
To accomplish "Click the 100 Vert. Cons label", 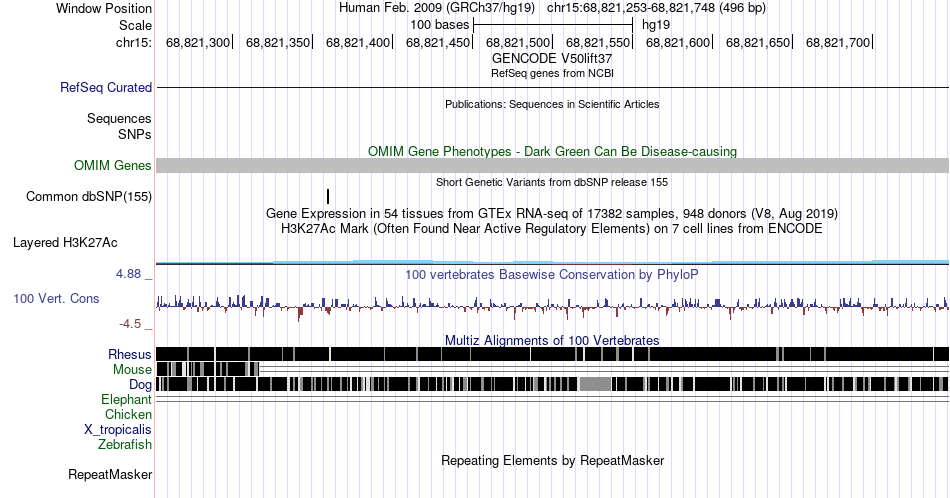I will point(56,298).
